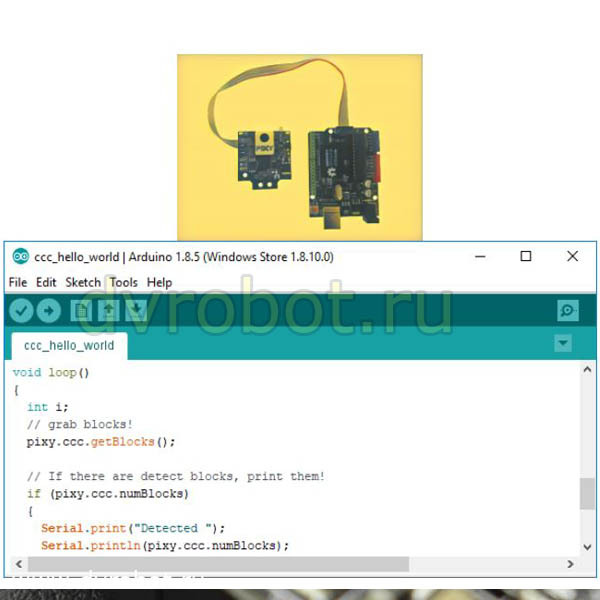Click the Upload arrow button
Image resolution: width=600 pixels, height=600 pixels.
pyautogui.click(x=49, y=311)
